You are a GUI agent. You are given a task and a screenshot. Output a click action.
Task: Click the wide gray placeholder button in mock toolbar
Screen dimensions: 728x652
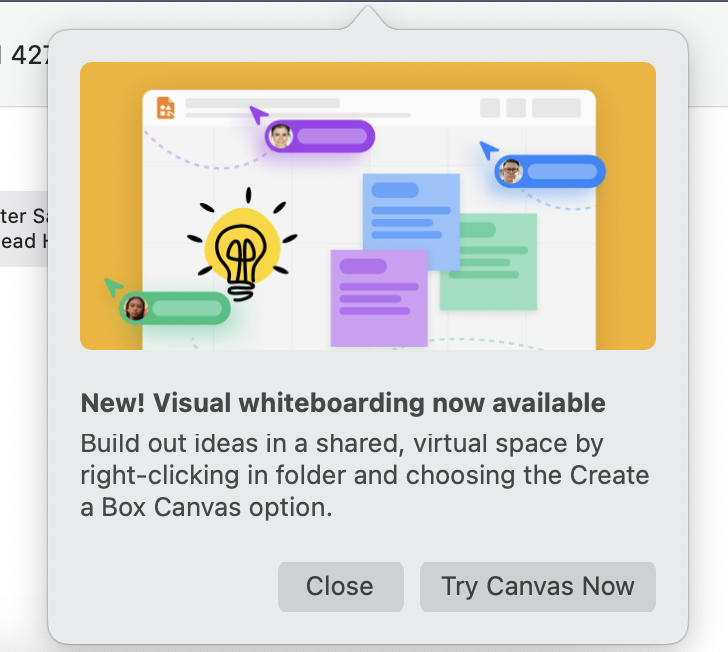[556, 108]
